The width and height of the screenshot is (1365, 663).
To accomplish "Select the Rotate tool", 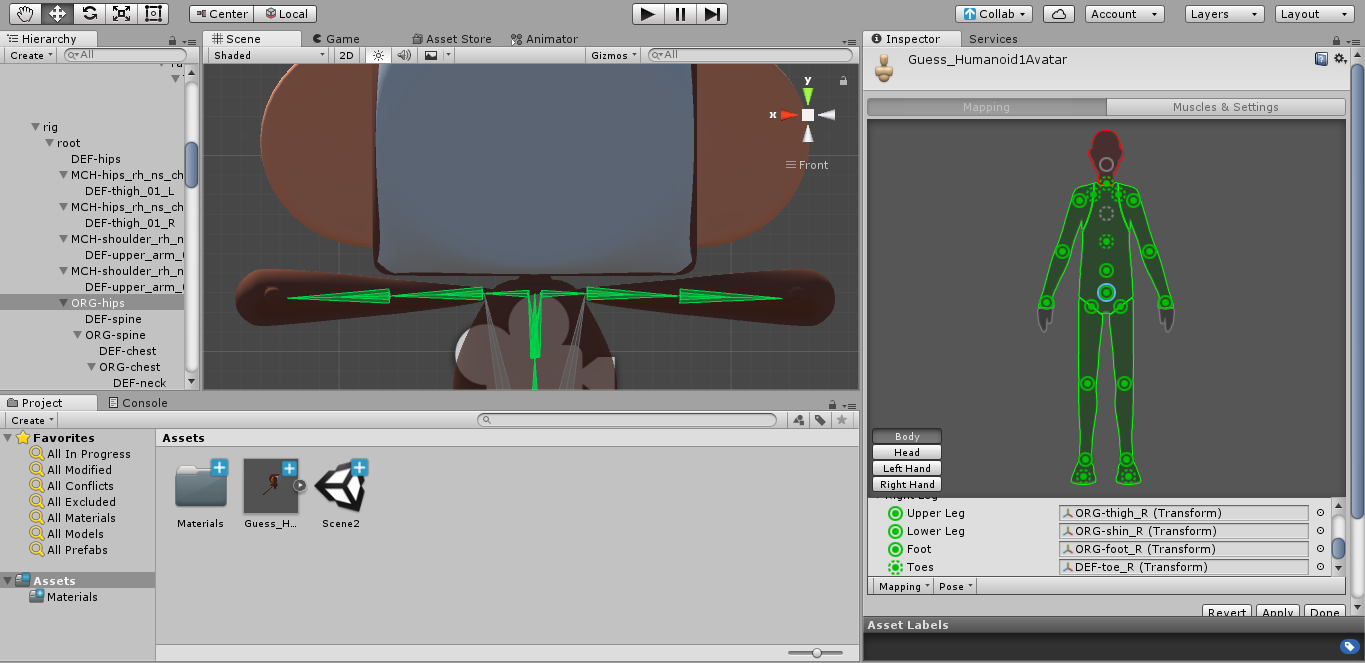I will coord(89,13).
